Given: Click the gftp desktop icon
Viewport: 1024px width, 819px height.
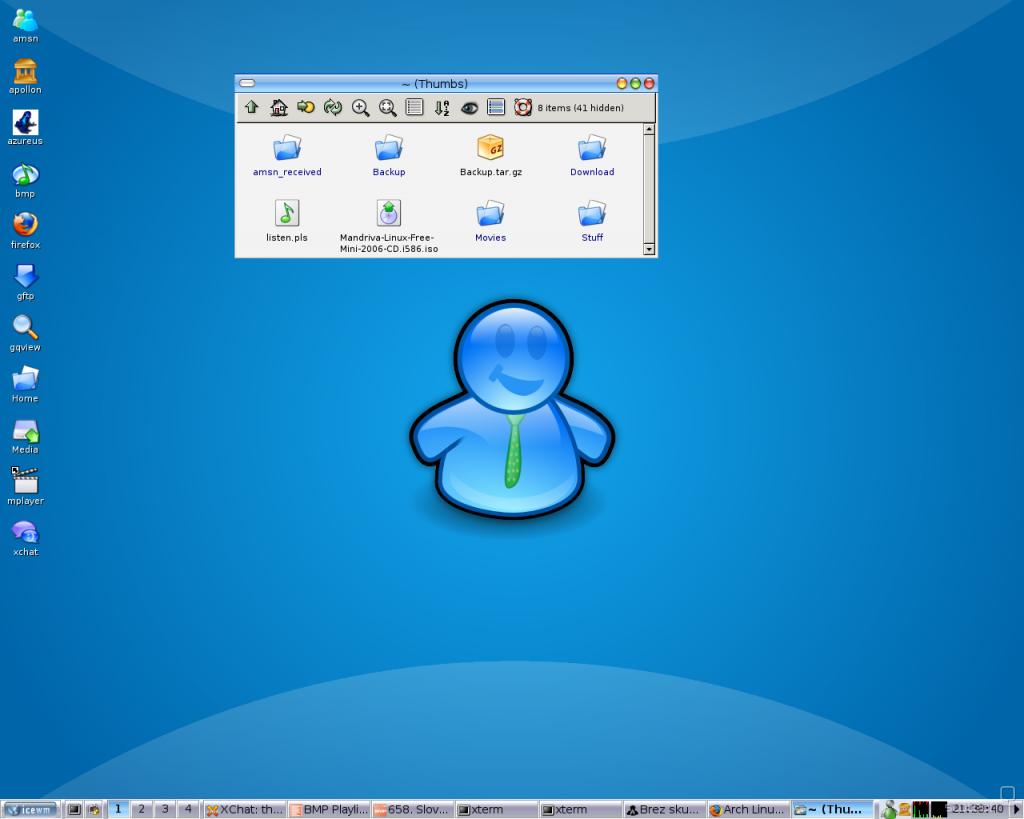Looking at the screenshot, I should [x=25, y=282].
